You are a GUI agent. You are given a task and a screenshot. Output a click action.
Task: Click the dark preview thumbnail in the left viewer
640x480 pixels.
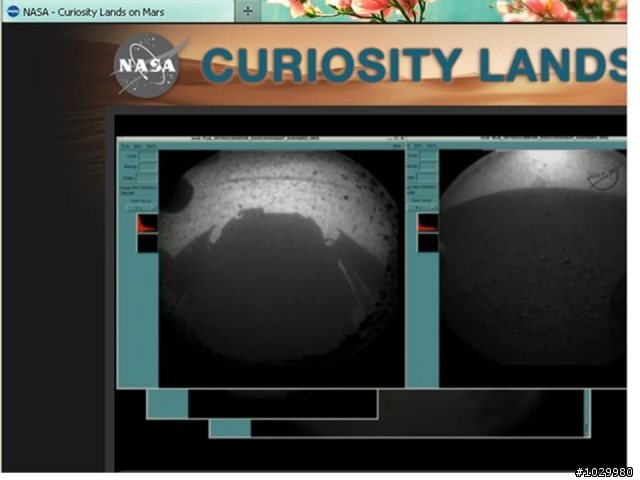tap(147, 243)
